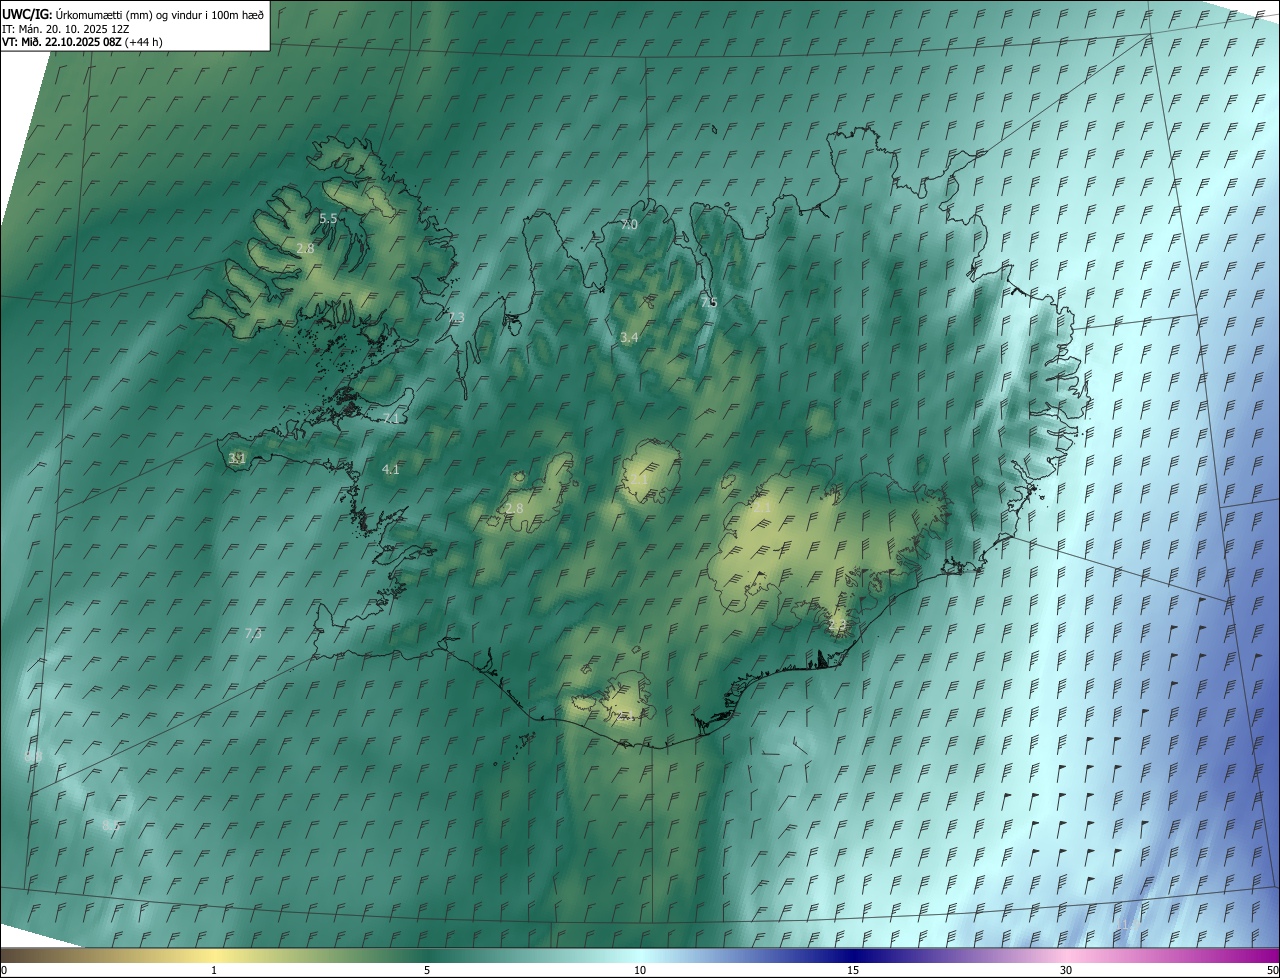Click the valid time line 'VT: Mið. 22.10.2025 08Z (+44 h)'

coord(83,42)
